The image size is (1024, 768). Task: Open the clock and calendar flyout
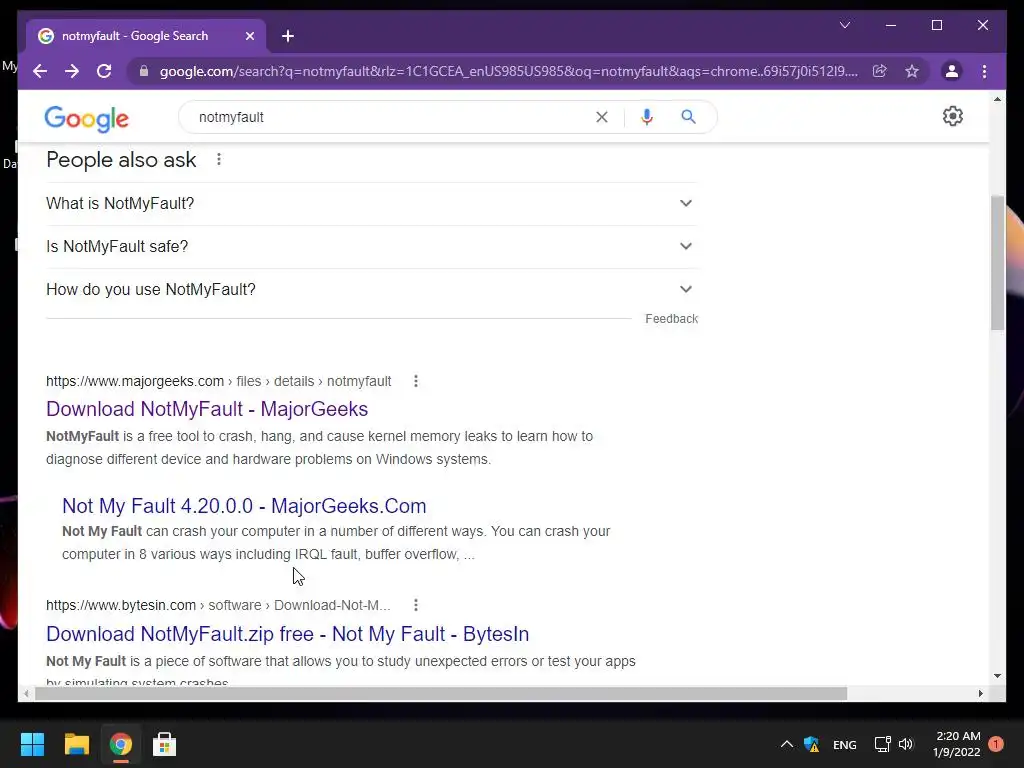tap(957, 744)
